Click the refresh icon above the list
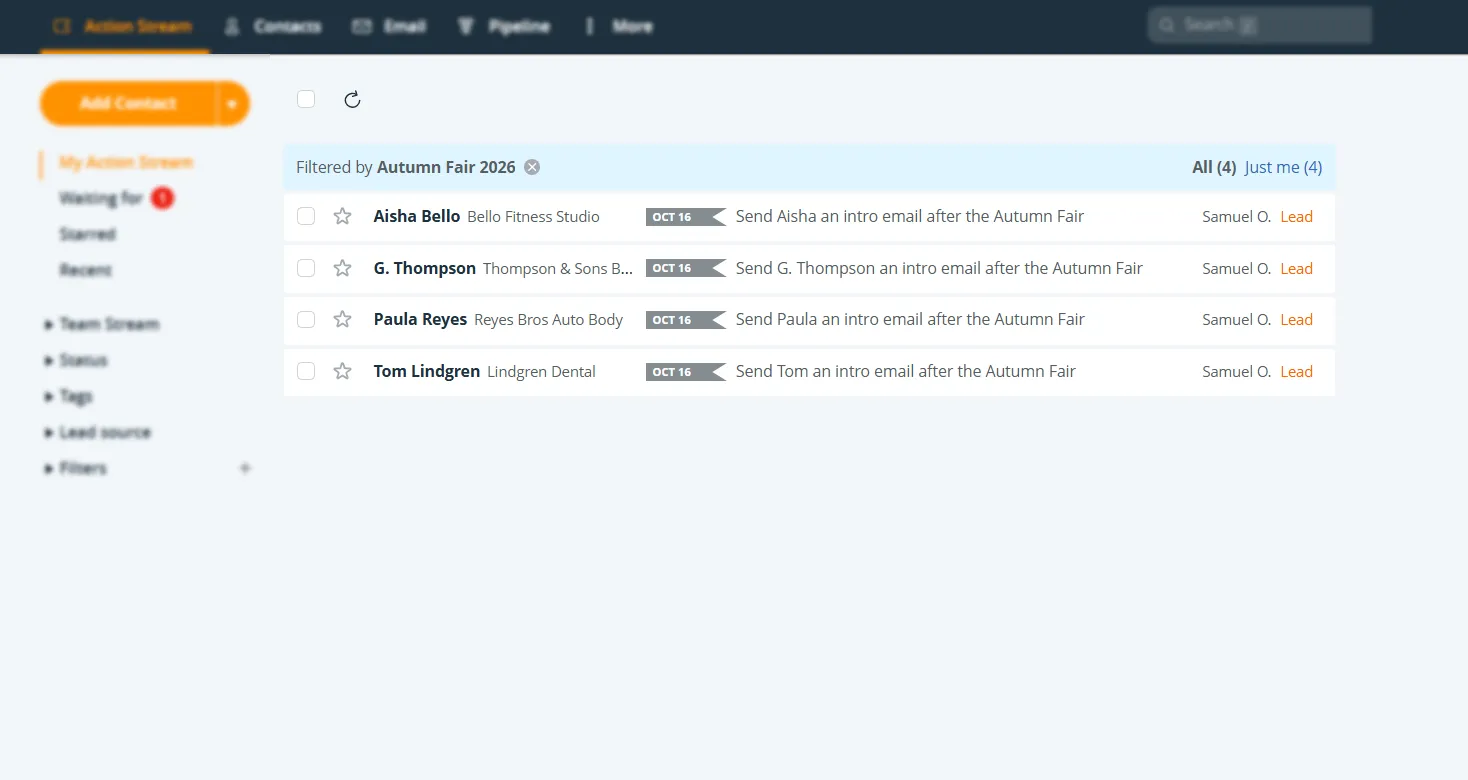Screen dimensions: 1468x780 [352, 99]
